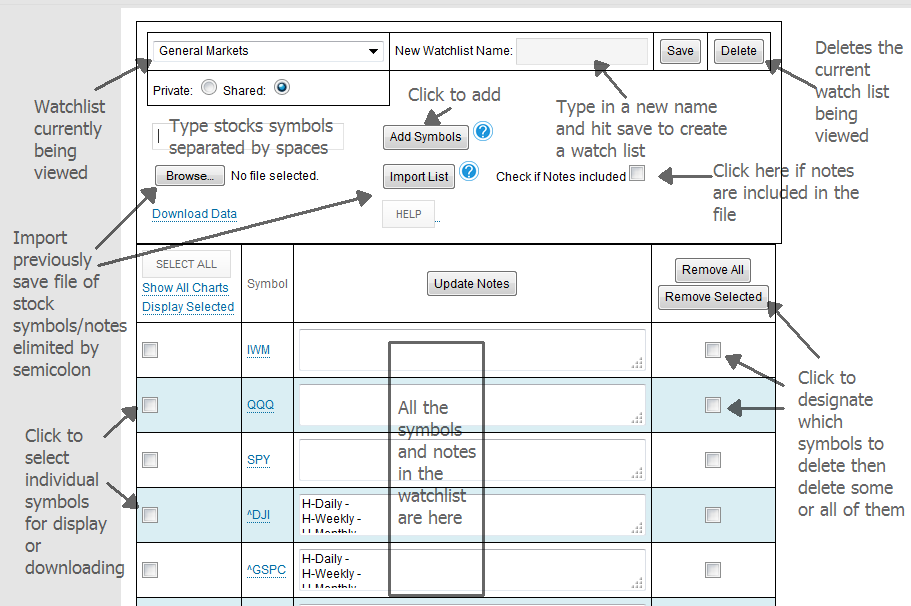The width and height of the screenshot is (911, 606).
Task: Tick the 'Check if Notes included' checkbox
Action: point(637,174)
